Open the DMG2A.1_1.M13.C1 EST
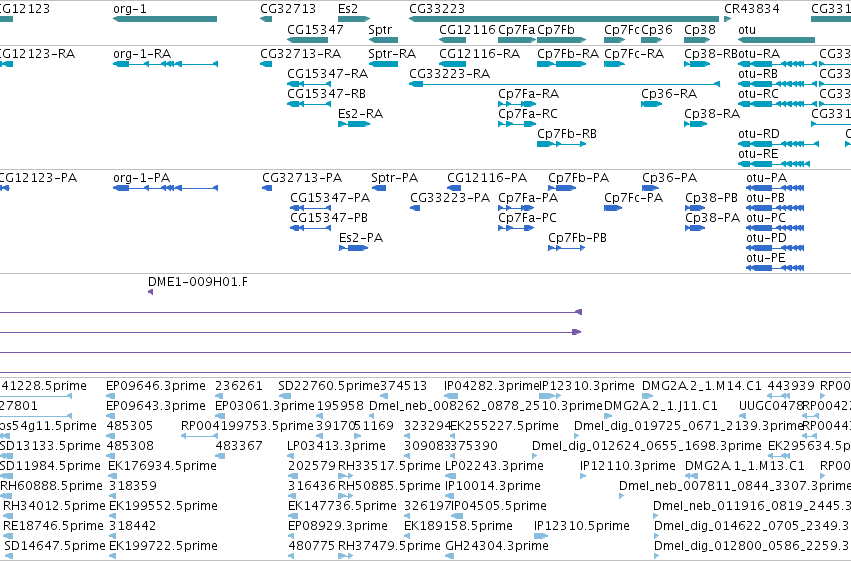This screenshot has height=561, width=851. 691,477
